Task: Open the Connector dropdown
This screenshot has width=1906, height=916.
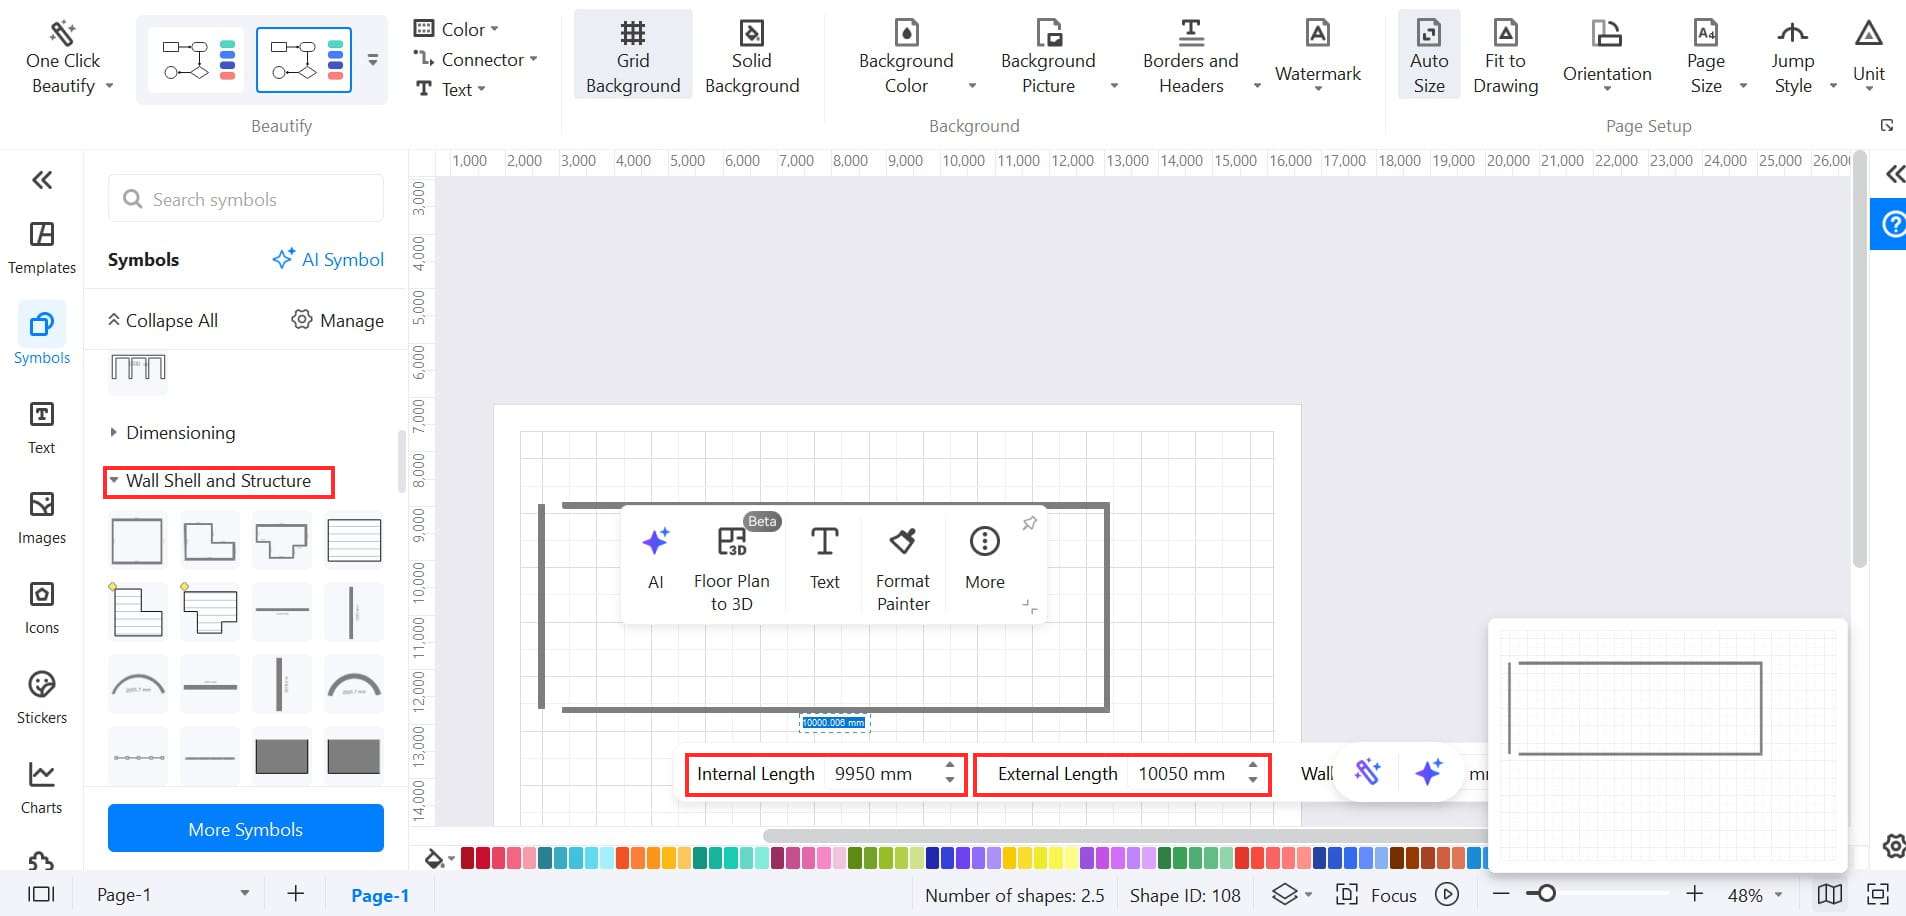Action: tap(476, 59)
